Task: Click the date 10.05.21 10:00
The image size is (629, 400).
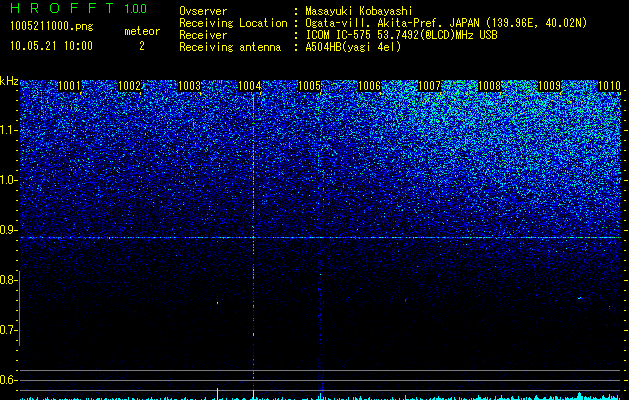Action: point(51,46)
